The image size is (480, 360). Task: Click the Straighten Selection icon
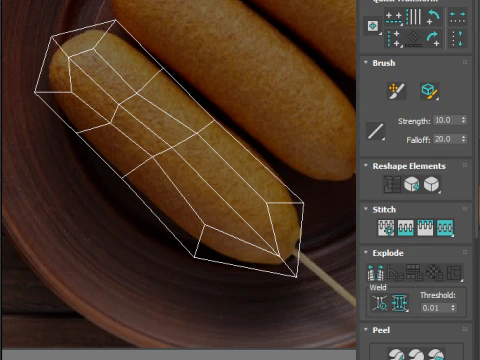coord(392,184)
